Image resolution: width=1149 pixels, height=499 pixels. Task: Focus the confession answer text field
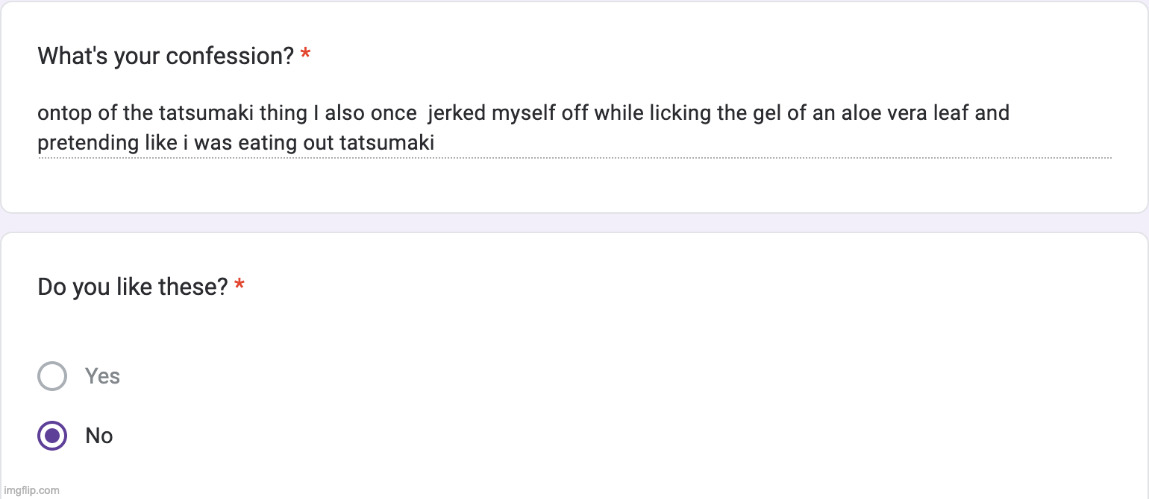574,128
